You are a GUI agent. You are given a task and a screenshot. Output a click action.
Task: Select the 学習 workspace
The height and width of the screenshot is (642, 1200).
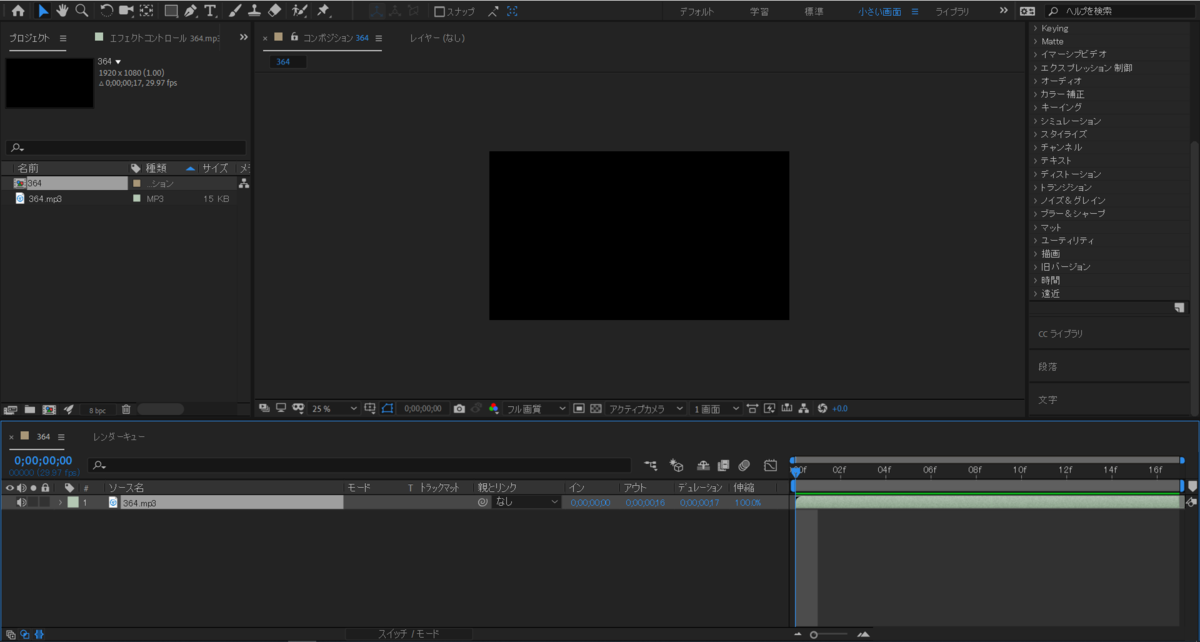click(760, 11)
